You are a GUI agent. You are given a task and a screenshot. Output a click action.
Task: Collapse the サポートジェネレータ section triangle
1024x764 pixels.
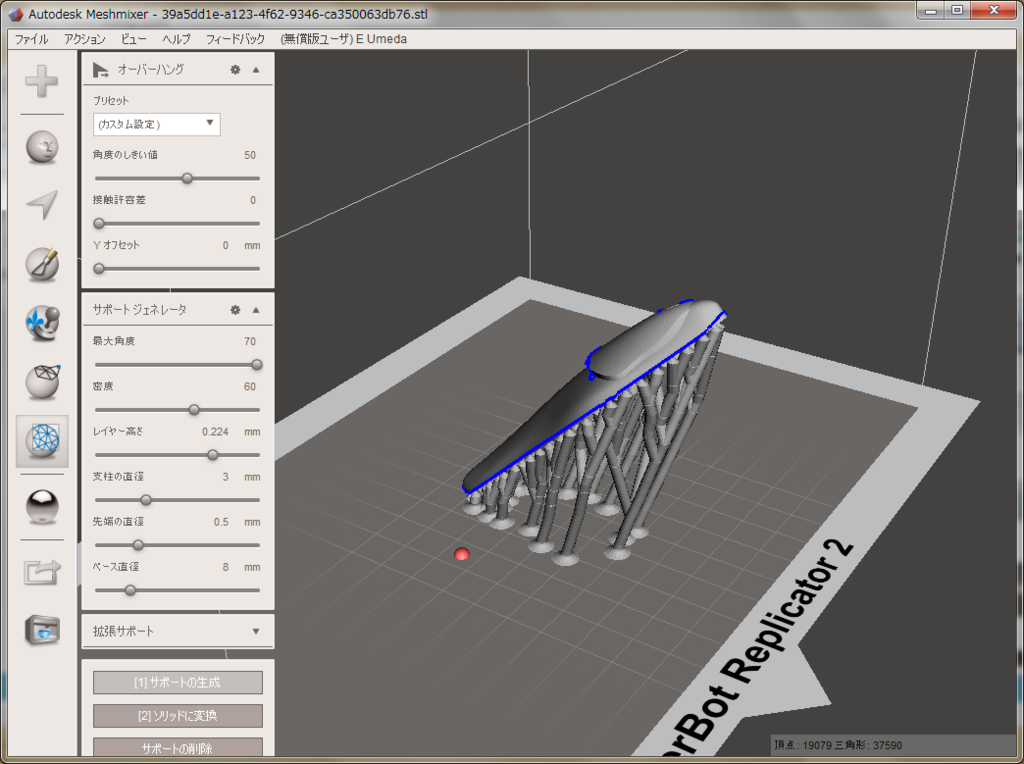(x=256, y=310)
